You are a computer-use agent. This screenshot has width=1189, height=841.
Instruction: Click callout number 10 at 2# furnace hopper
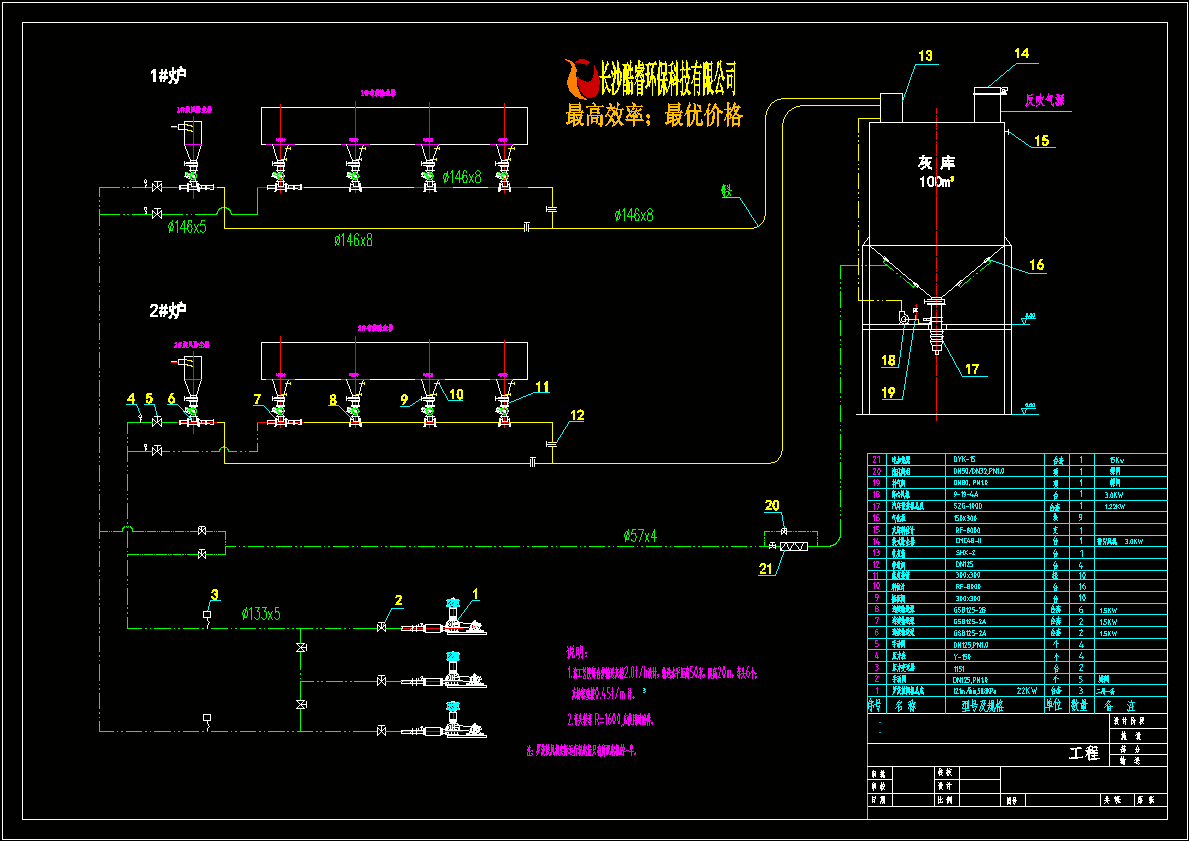tap(456, 394)
